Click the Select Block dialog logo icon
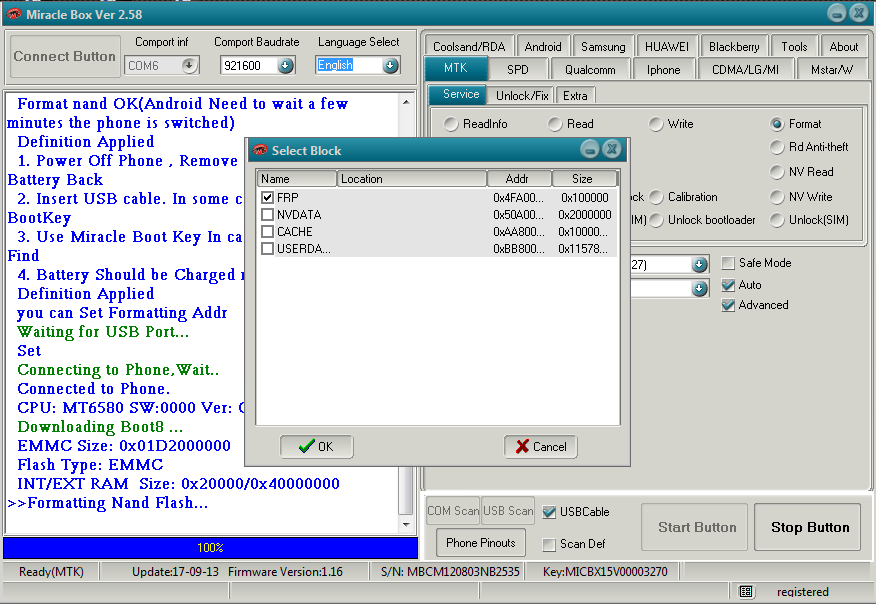This screenshot has width=876, height=604. (260, 150)
